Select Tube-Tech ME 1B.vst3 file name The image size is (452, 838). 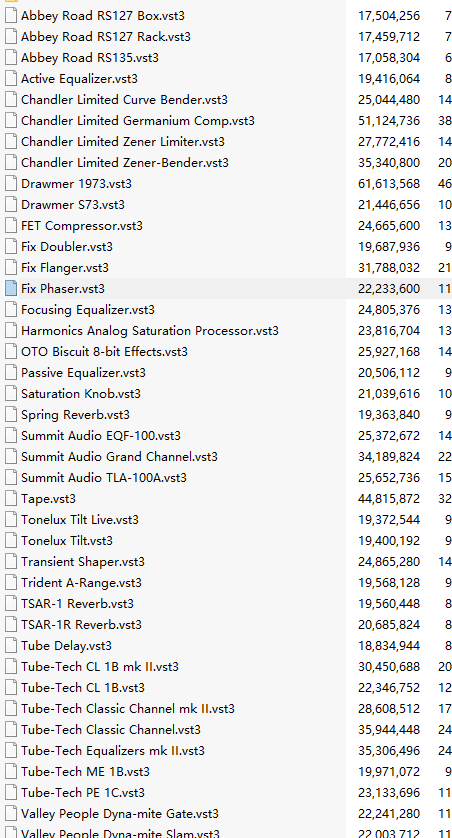(x=85, y=772)
